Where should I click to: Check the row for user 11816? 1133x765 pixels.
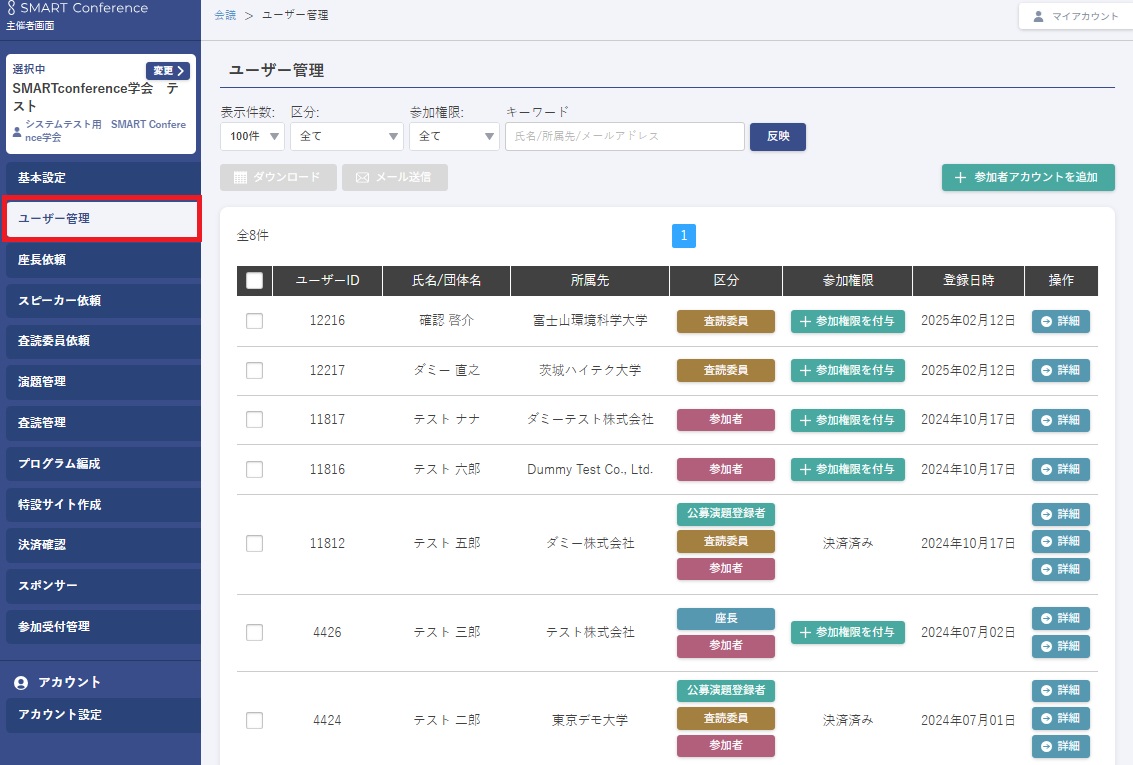click(x=254, y=470)
